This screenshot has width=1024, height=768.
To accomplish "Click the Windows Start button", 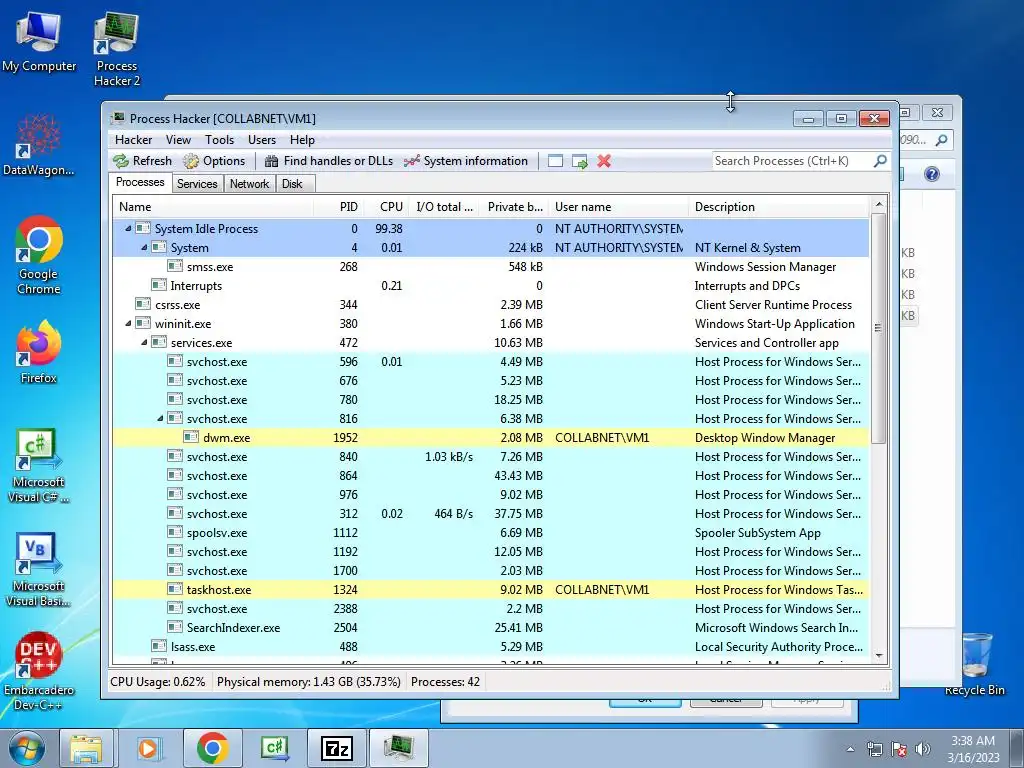I will (27, 748).
